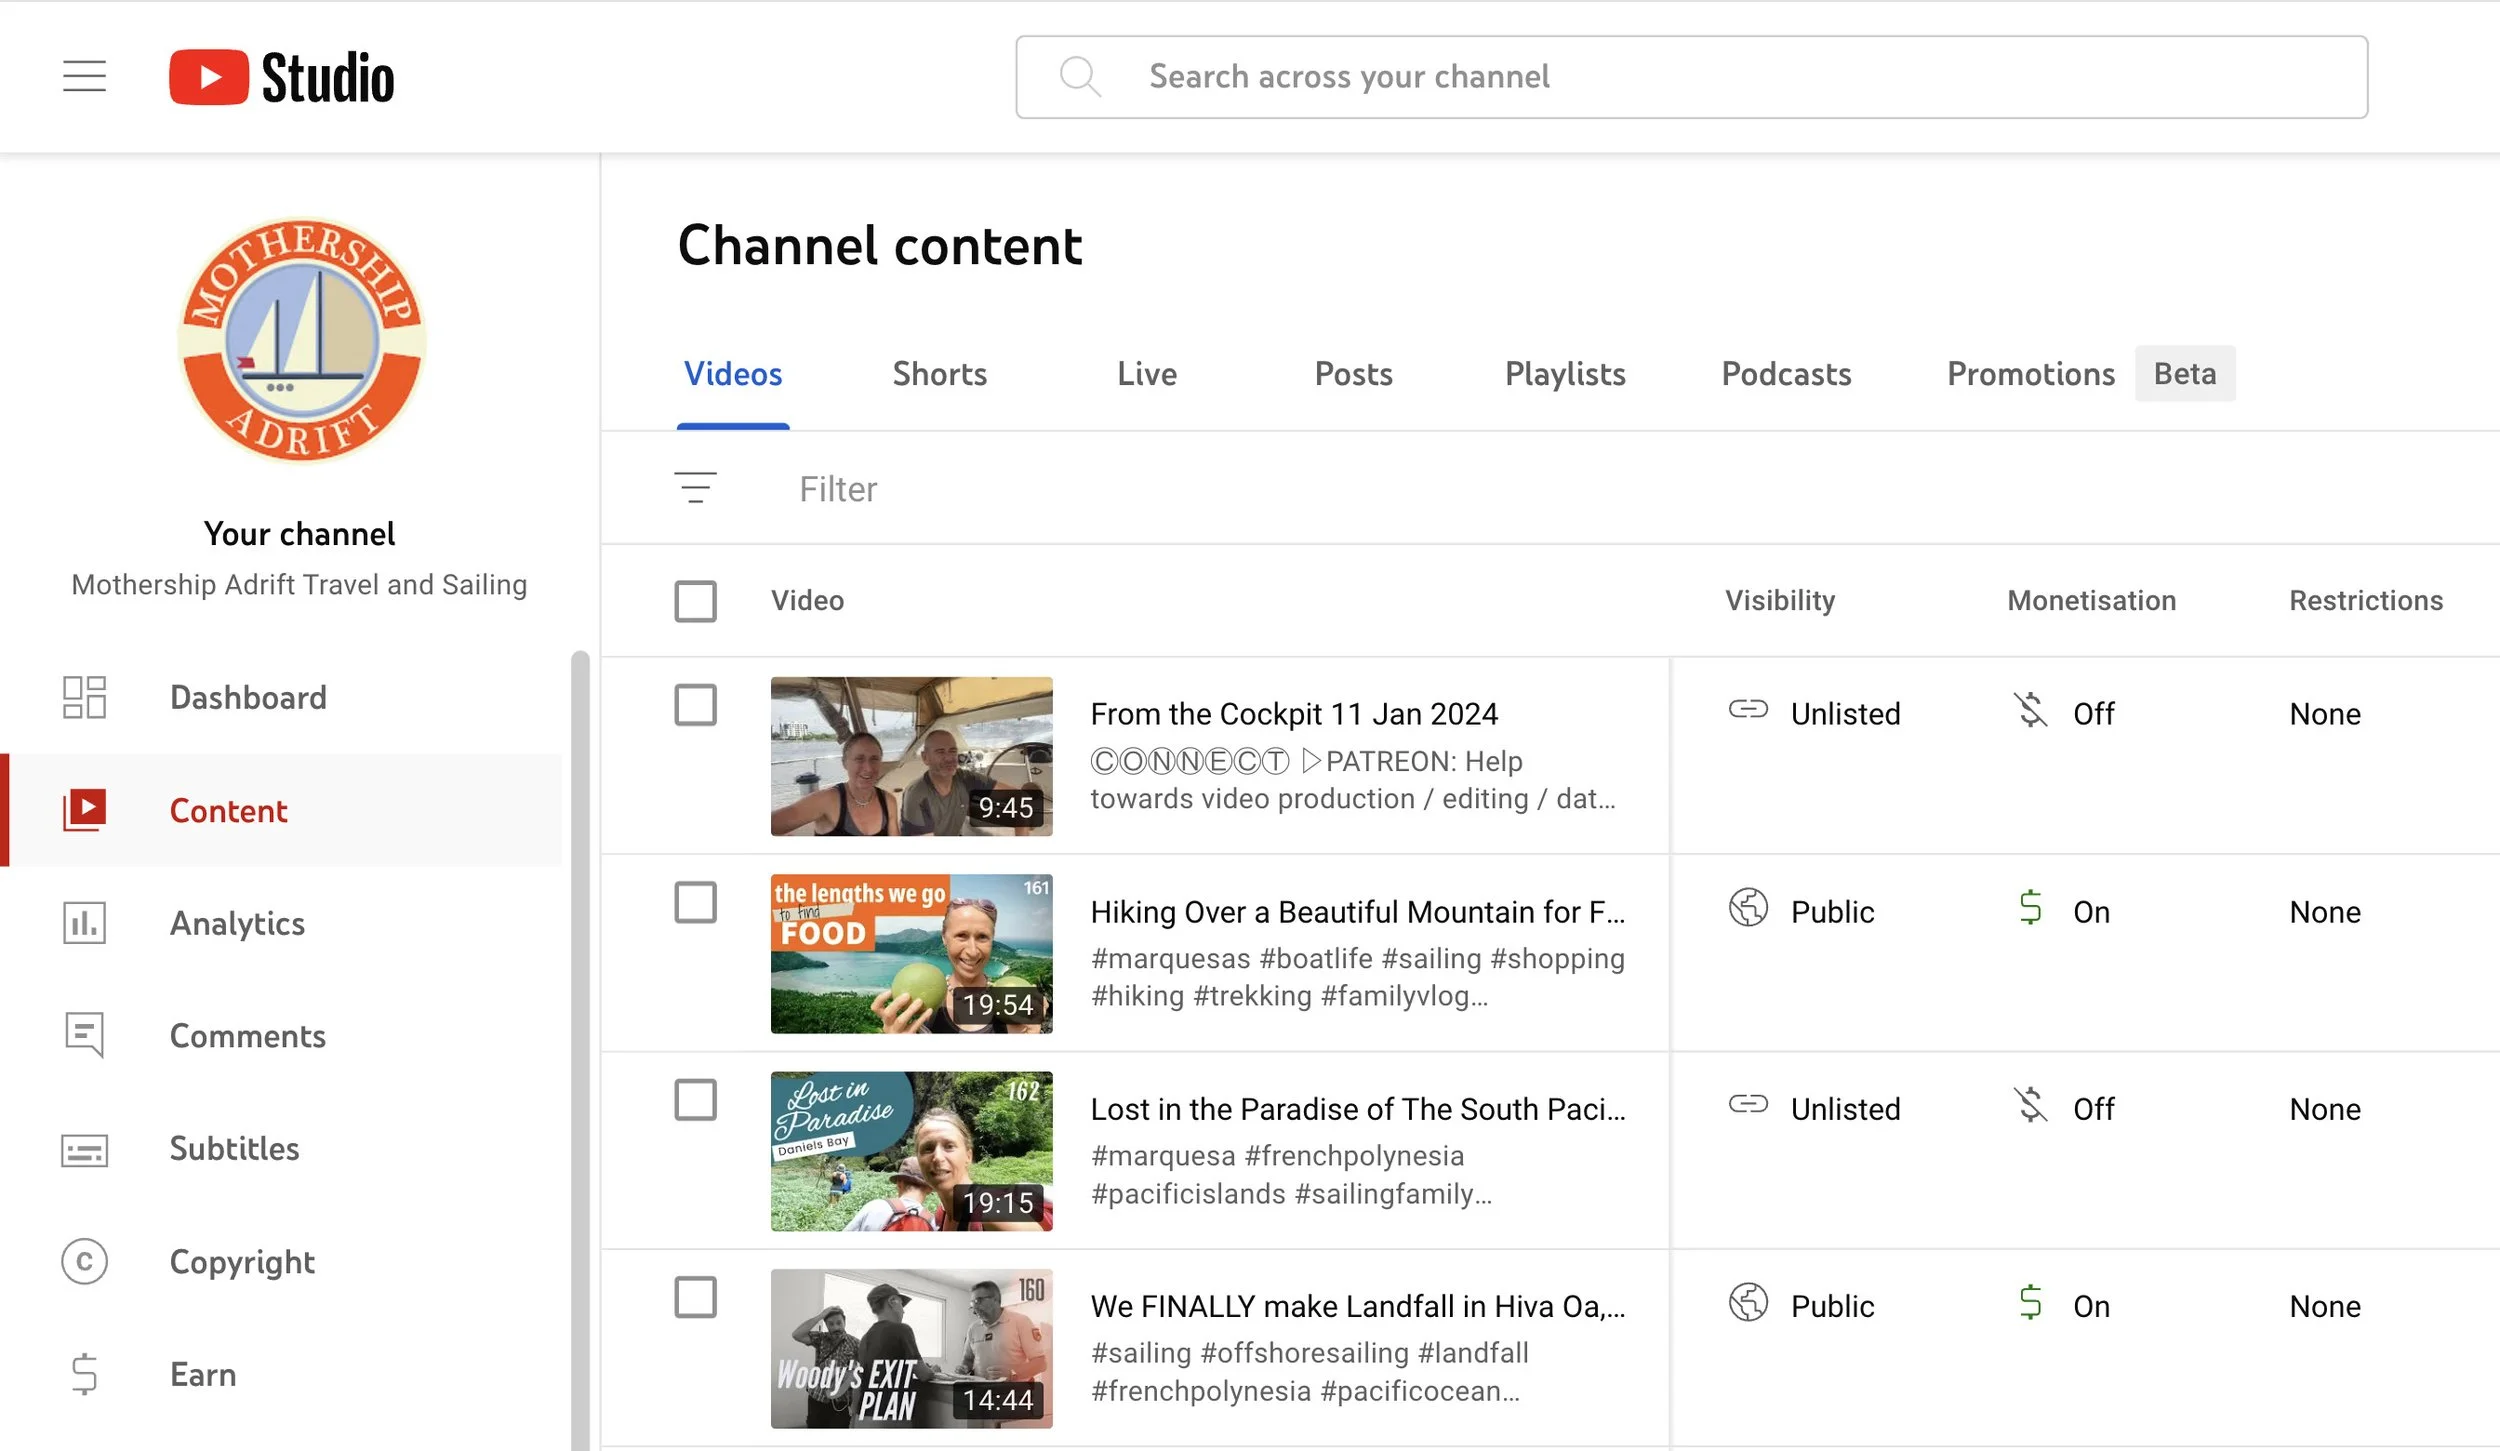Switch to the Playlists tab
The width and height of the screenshot is (2500, 1451).
point(1564,374)
